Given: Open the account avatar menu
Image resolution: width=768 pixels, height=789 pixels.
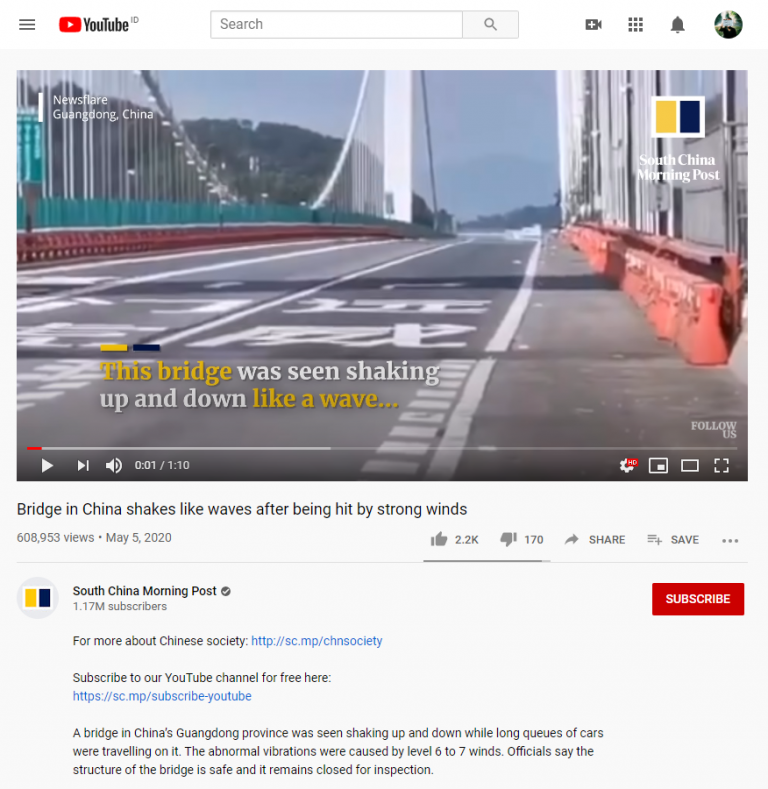Looking at the screenshot, I should pyautogui.click(x=728, y=24).
